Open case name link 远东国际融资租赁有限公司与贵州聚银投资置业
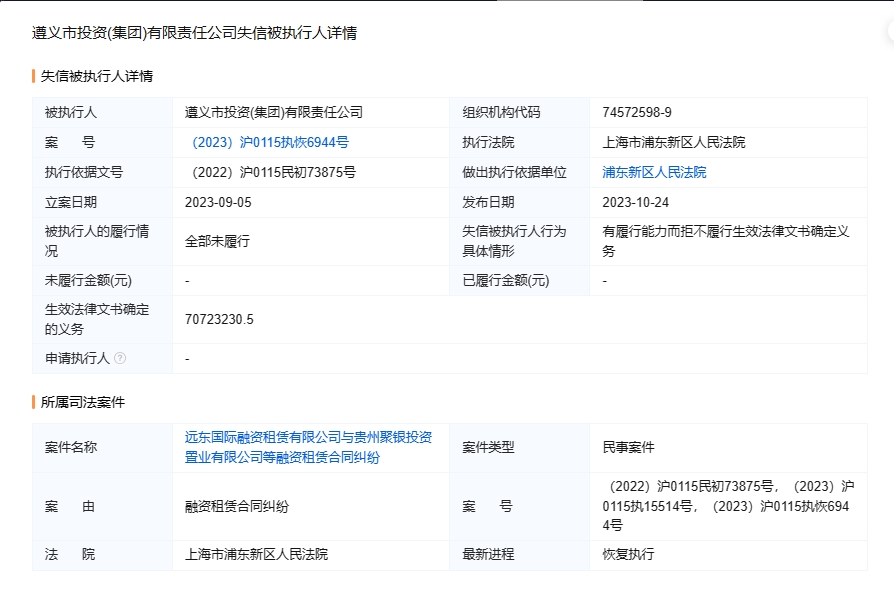894x594 pixels. coord(308,447)
